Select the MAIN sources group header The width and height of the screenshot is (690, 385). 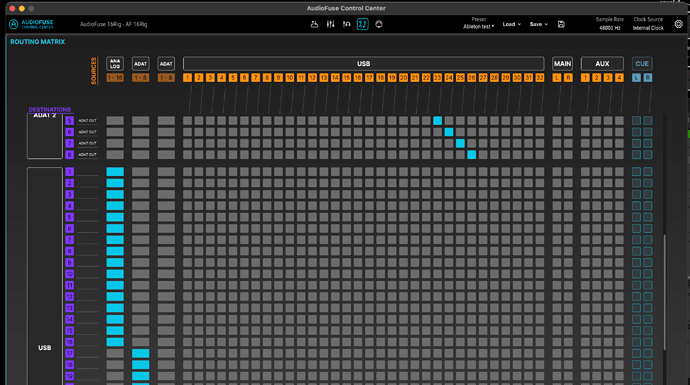pyautogui.click(x=562, y=64)
